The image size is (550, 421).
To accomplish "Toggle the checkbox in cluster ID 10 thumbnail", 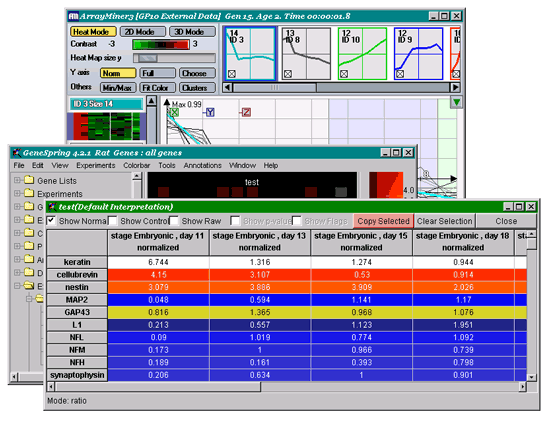I will click(344, 74).
